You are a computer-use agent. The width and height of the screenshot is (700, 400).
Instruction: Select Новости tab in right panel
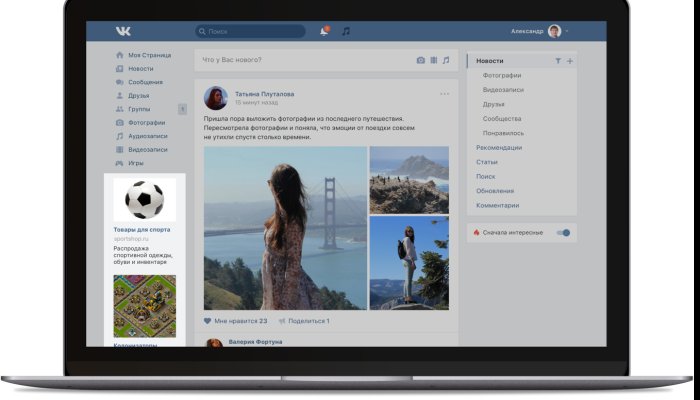pos(490,61)
